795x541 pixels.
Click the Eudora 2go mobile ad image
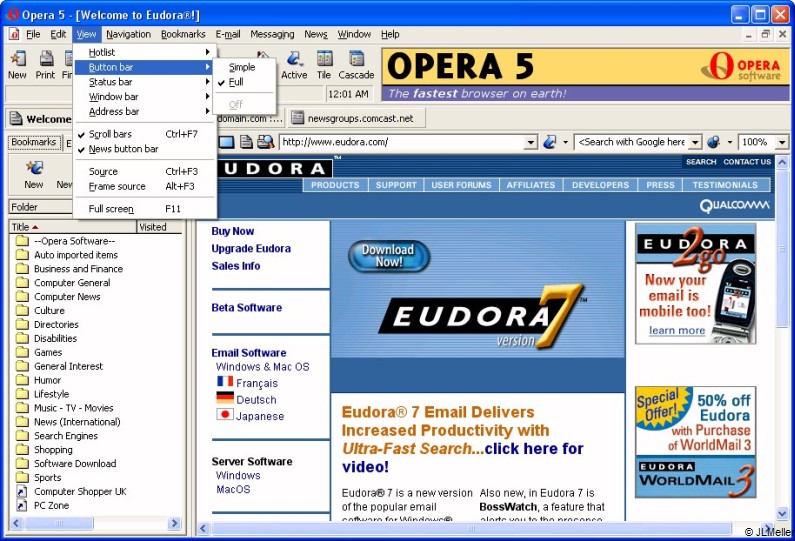(696, 284)
